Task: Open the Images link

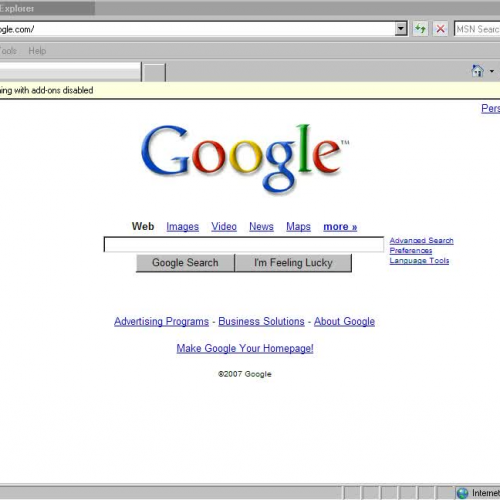Action: (x=182, y=227)
